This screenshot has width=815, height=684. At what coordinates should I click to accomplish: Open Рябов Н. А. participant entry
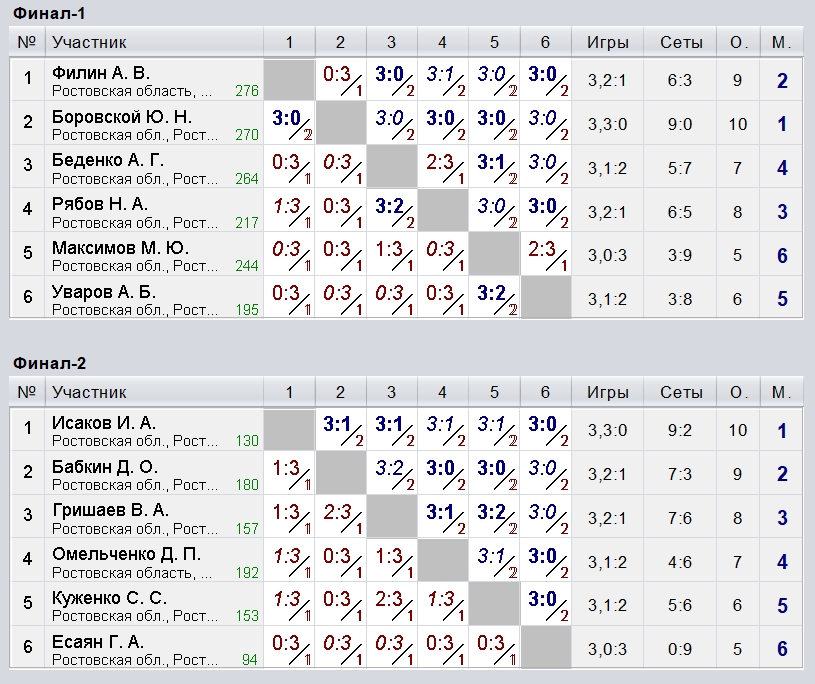100,204
